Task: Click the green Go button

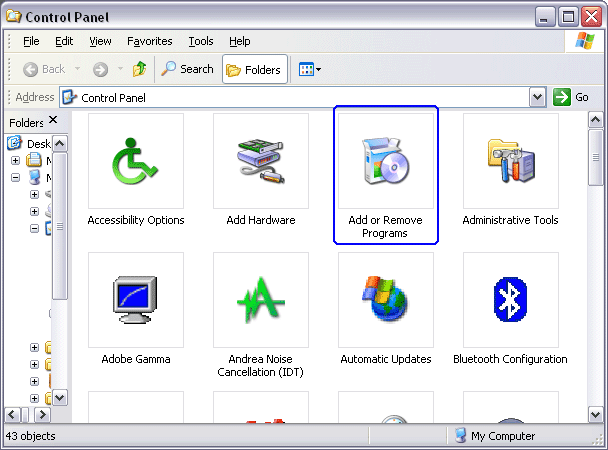Action: tap(572, 97)
